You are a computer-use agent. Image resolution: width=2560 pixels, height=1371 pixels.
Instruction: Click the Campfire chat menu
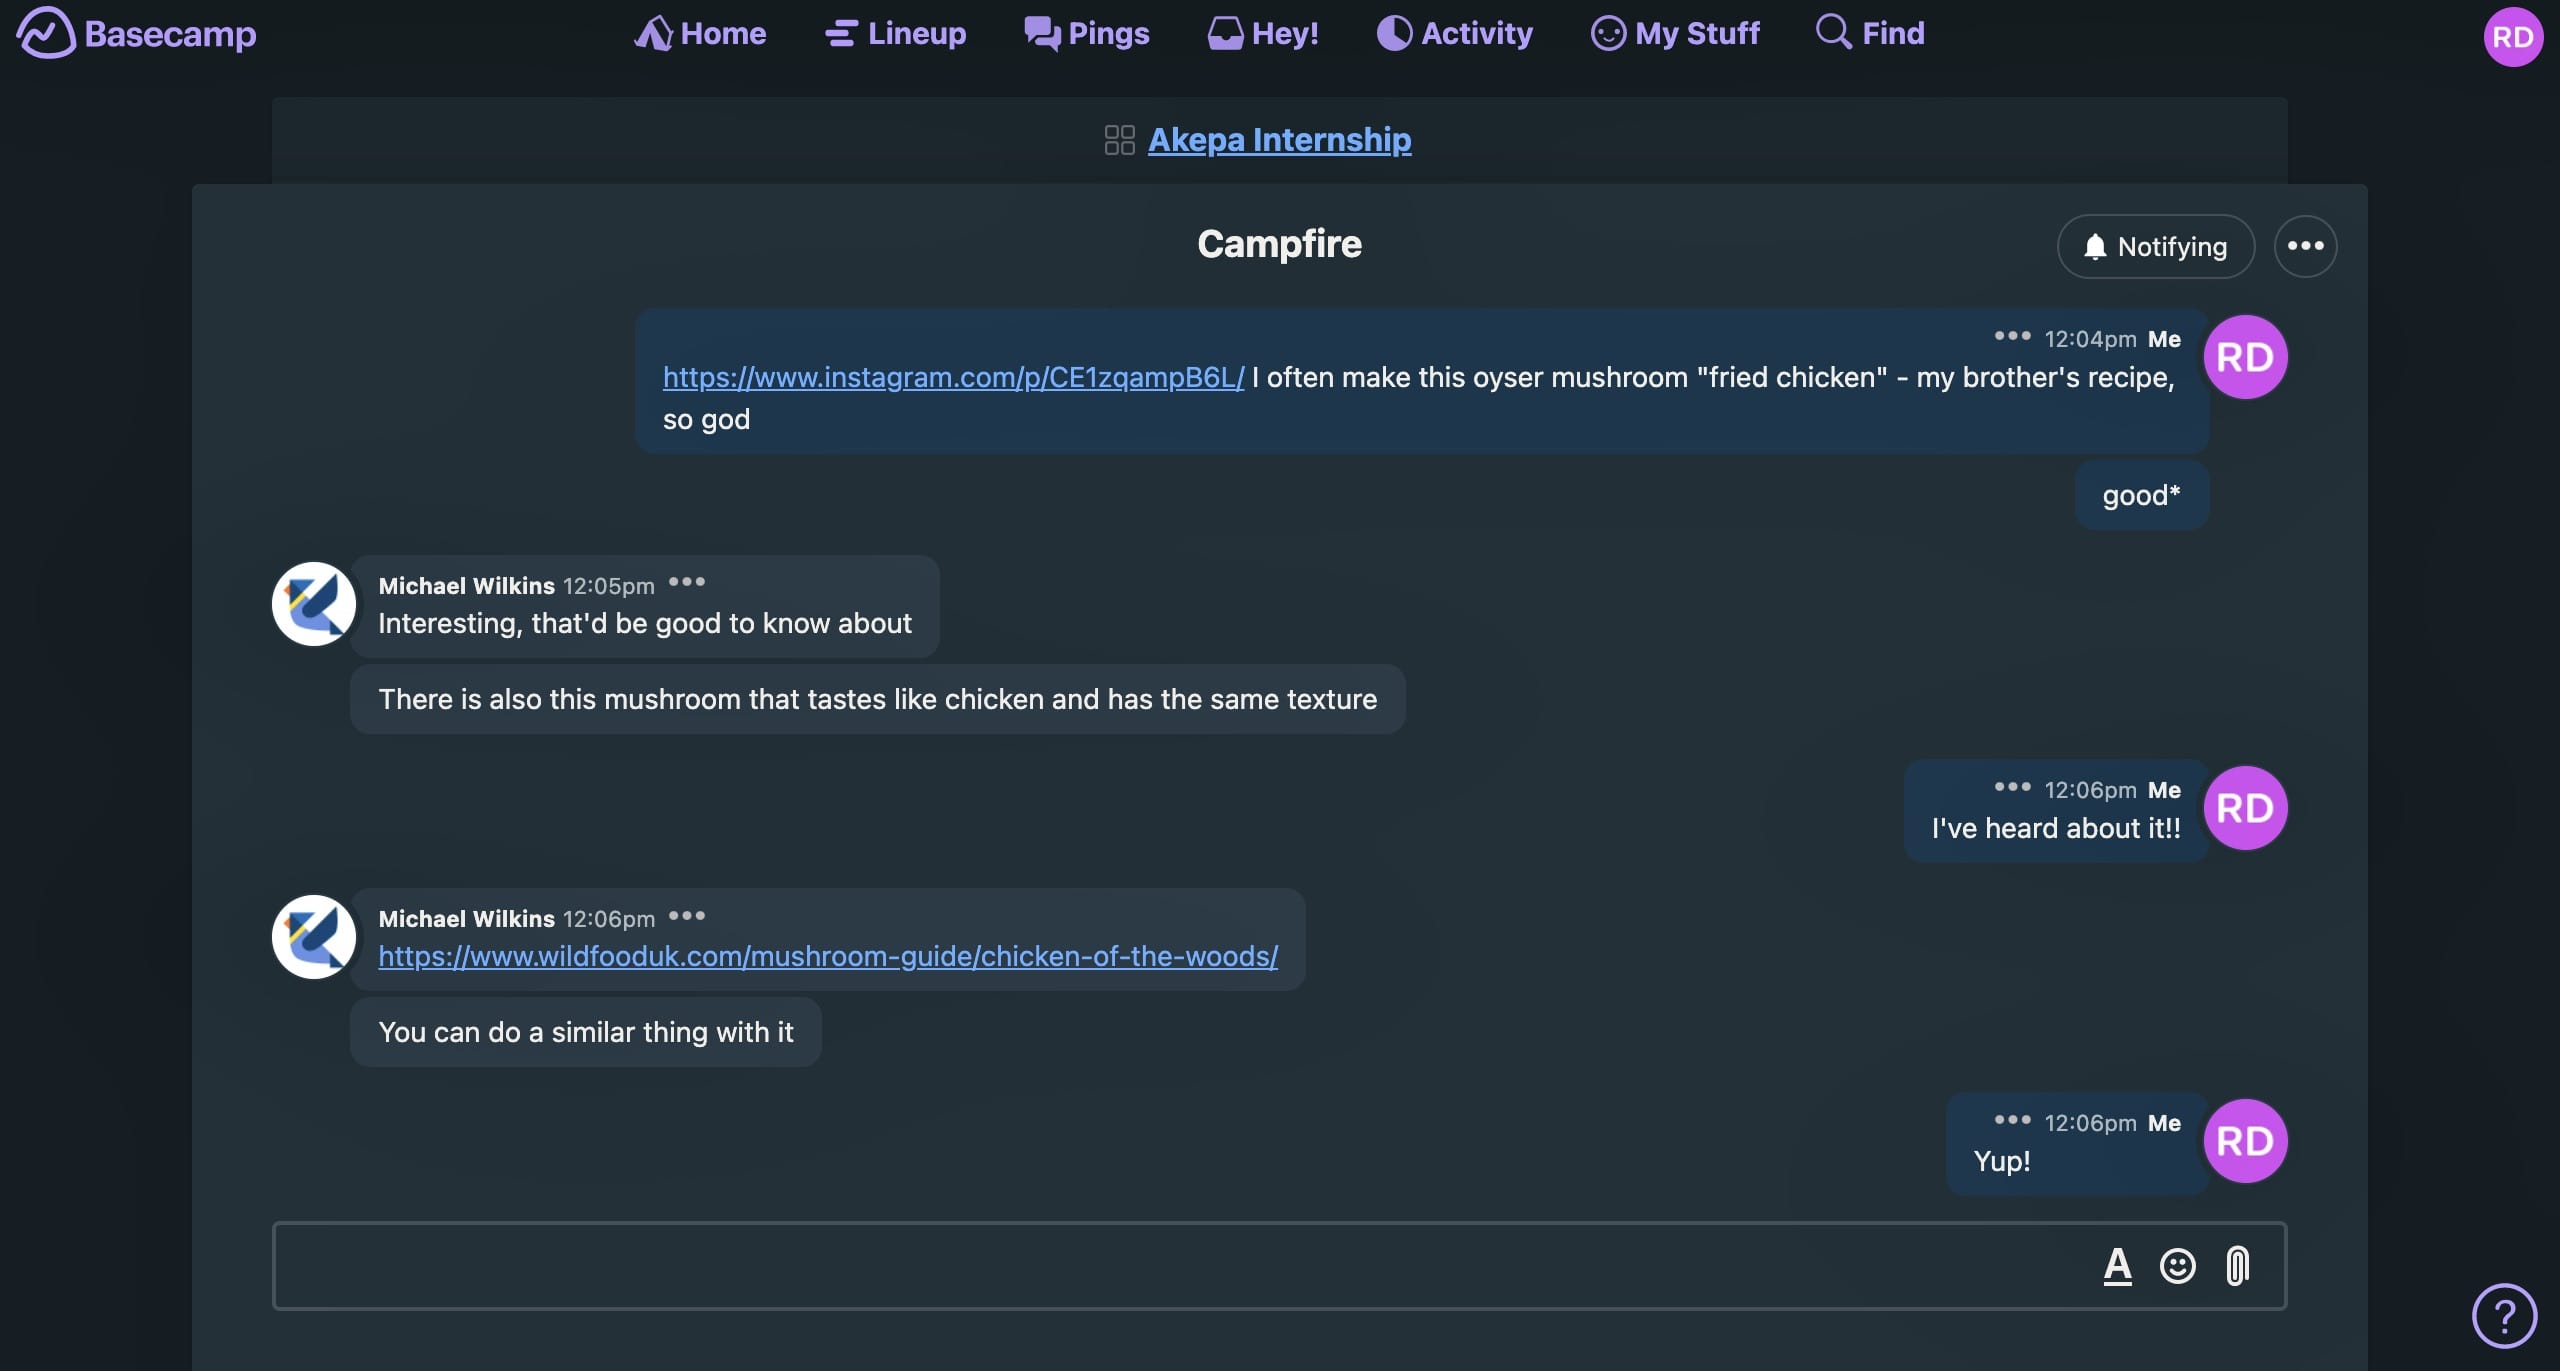click(2306, 245)
